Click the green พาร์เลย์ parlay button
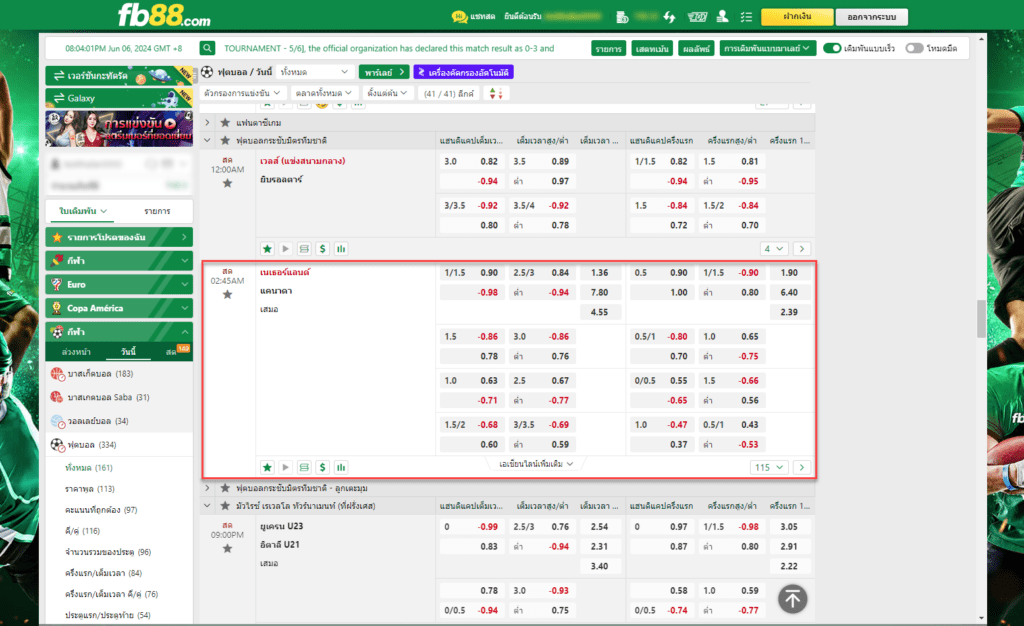The image size is (1024, 626). pyautogui.click(x=384, y=72)
